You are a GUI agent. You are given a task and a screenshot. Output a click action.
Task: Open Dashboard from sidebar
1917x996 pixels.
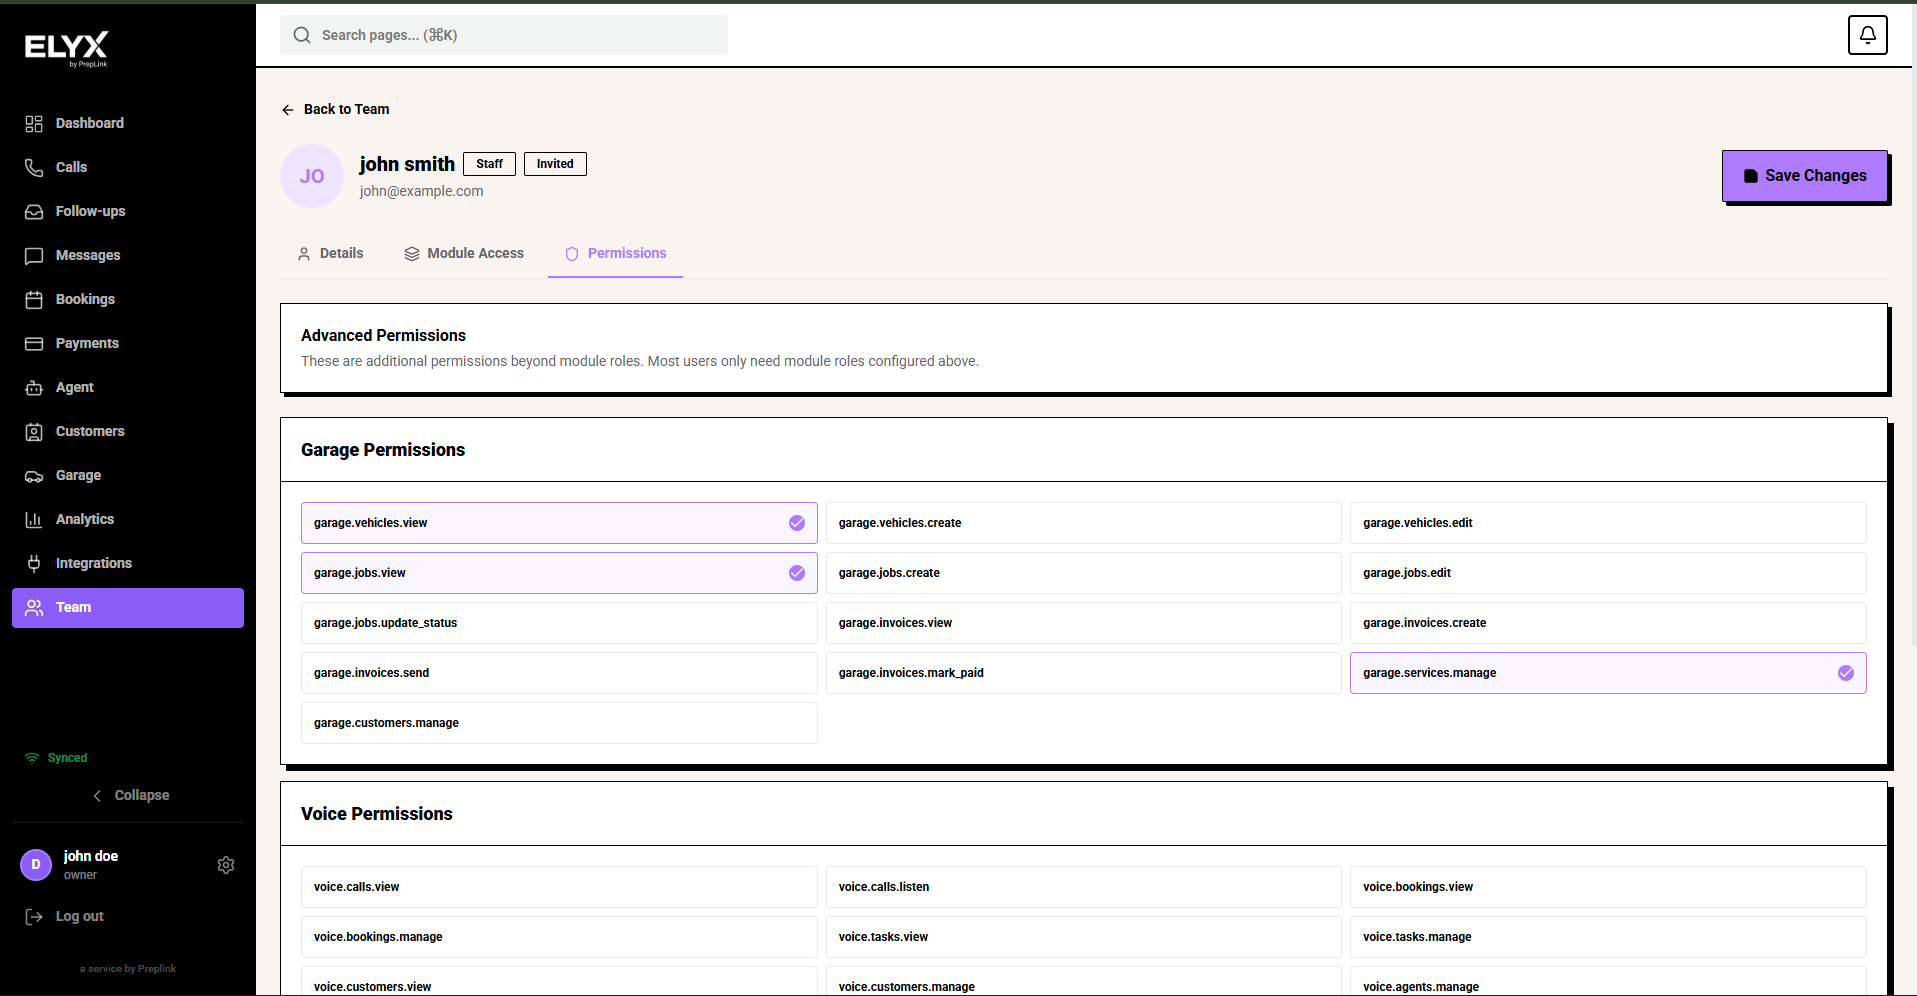[128, 123]
